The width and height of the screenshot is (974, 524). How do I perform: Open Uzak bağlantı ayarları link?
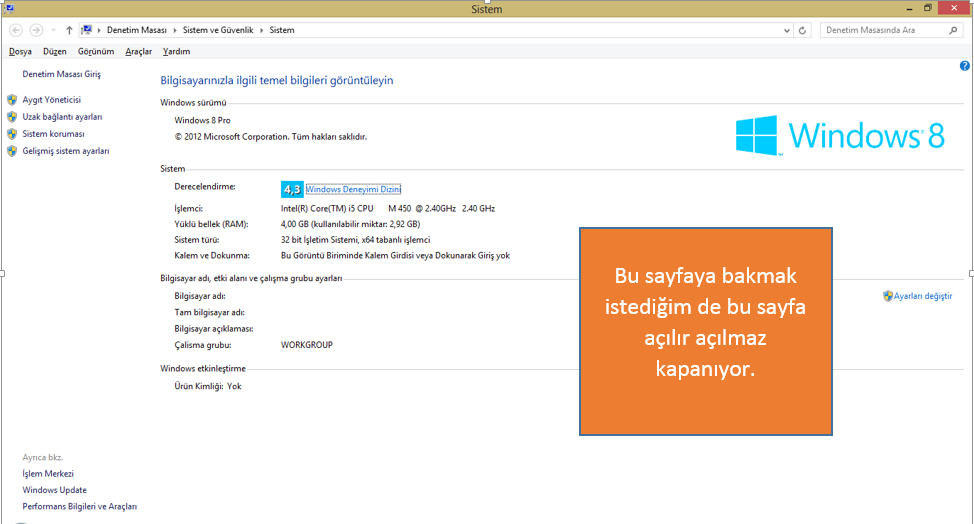[62, 117]
